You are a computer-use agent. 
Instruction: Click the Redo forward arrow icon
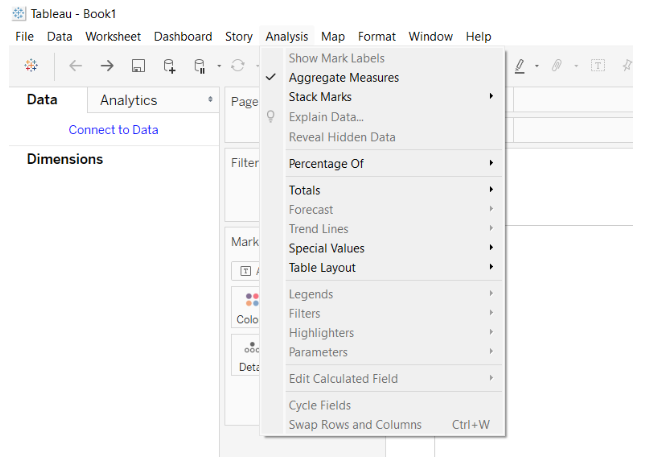coord(107,66)
